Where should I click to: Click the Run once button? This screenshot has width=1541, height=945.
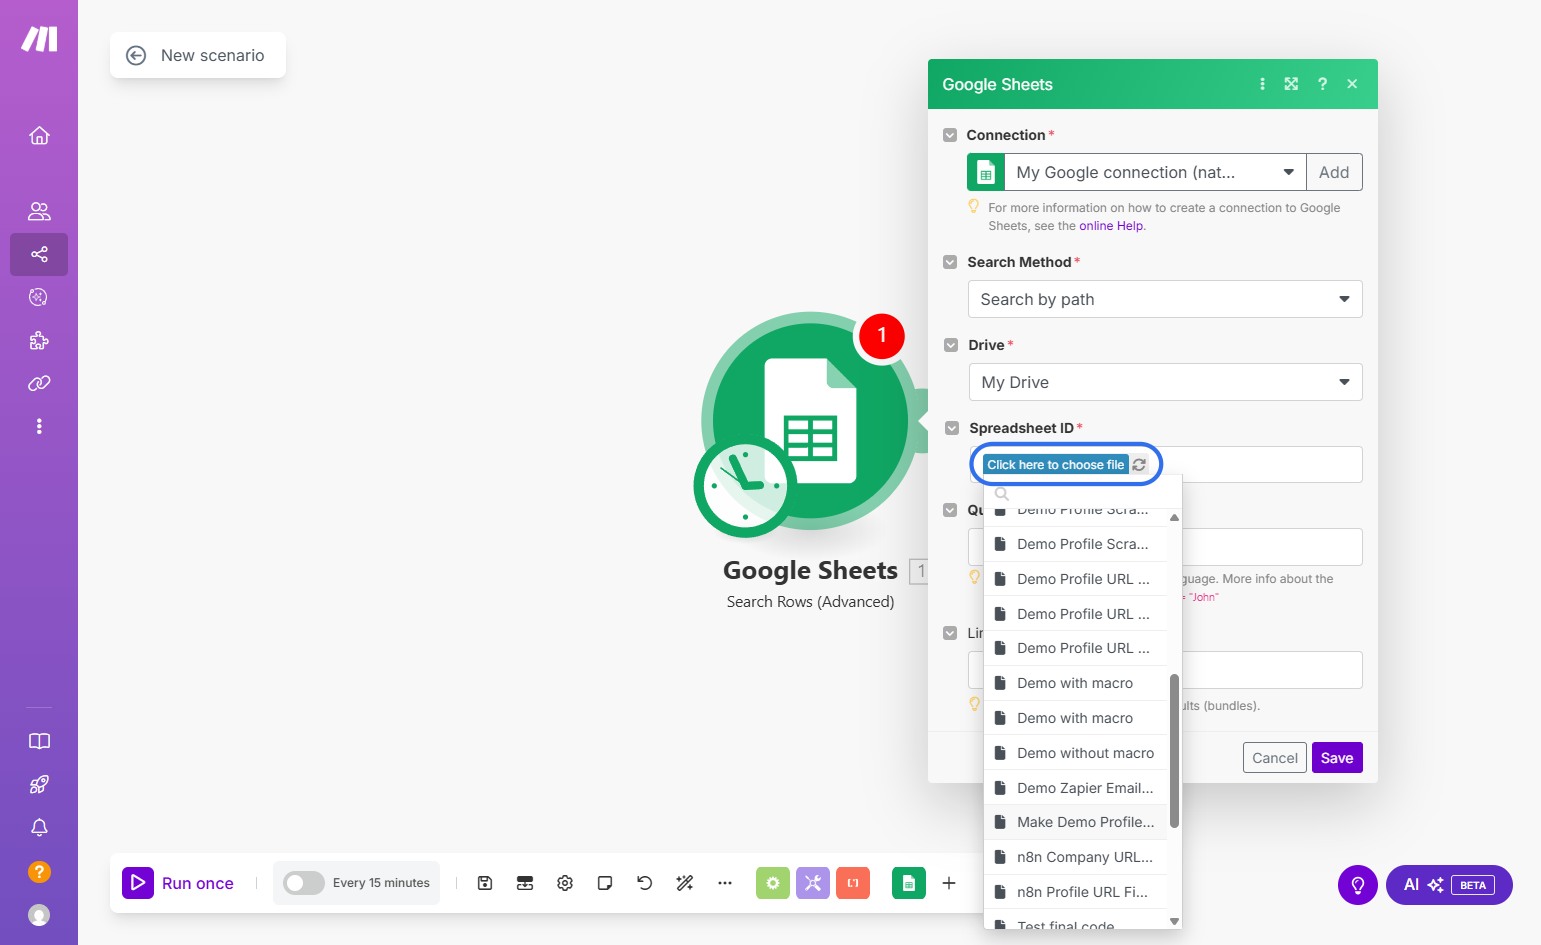click(x=178, y=883)
